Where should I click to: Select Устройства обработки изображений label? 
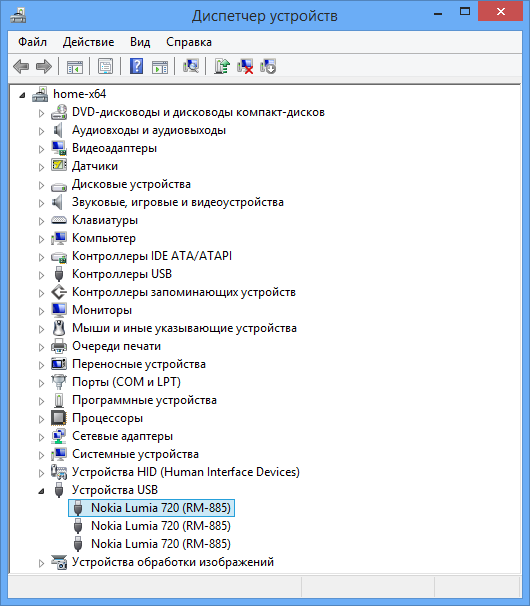tap(173, 562)
